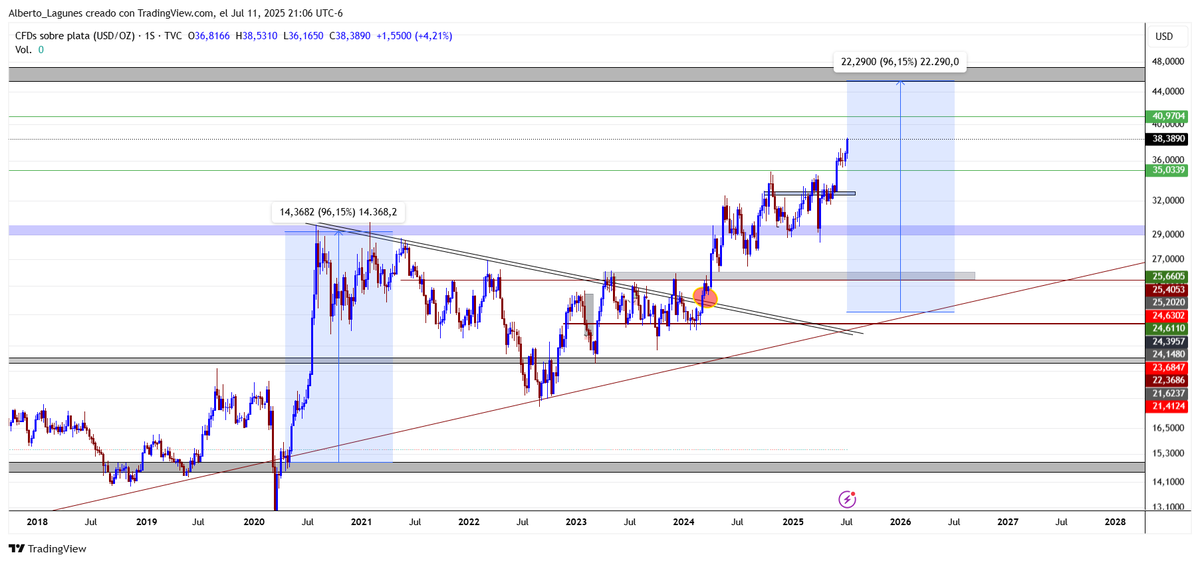The height and width of the screenshot is (563, 1200).
Task: Click the 2022 label on the time axis
Action: click(468, 522)
